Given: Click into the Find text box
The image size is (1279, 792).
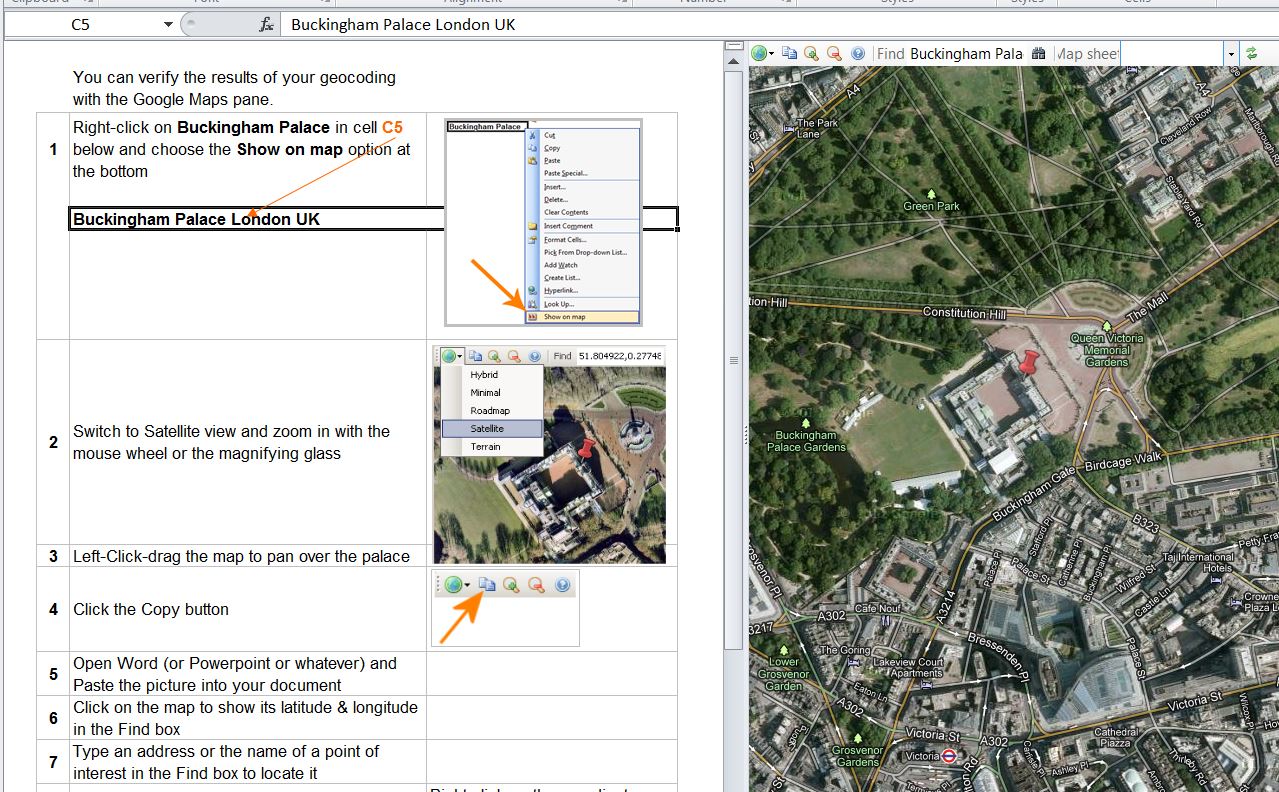Looking at the screenshot, I should 965,54.
